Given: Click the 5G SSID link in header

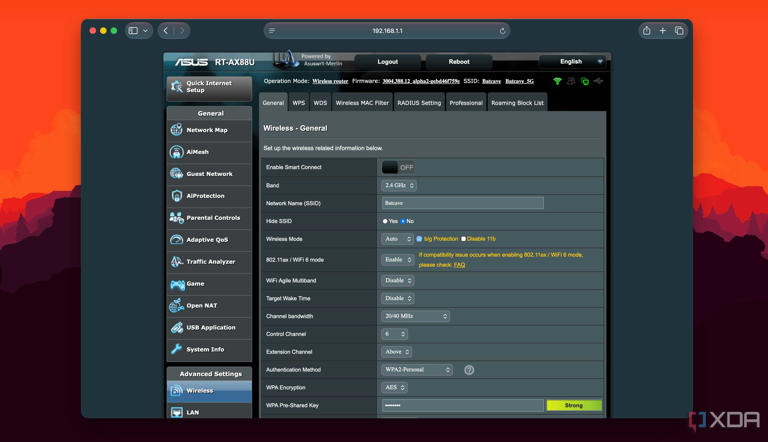Looking at the screenshot, I should [520, 81].
